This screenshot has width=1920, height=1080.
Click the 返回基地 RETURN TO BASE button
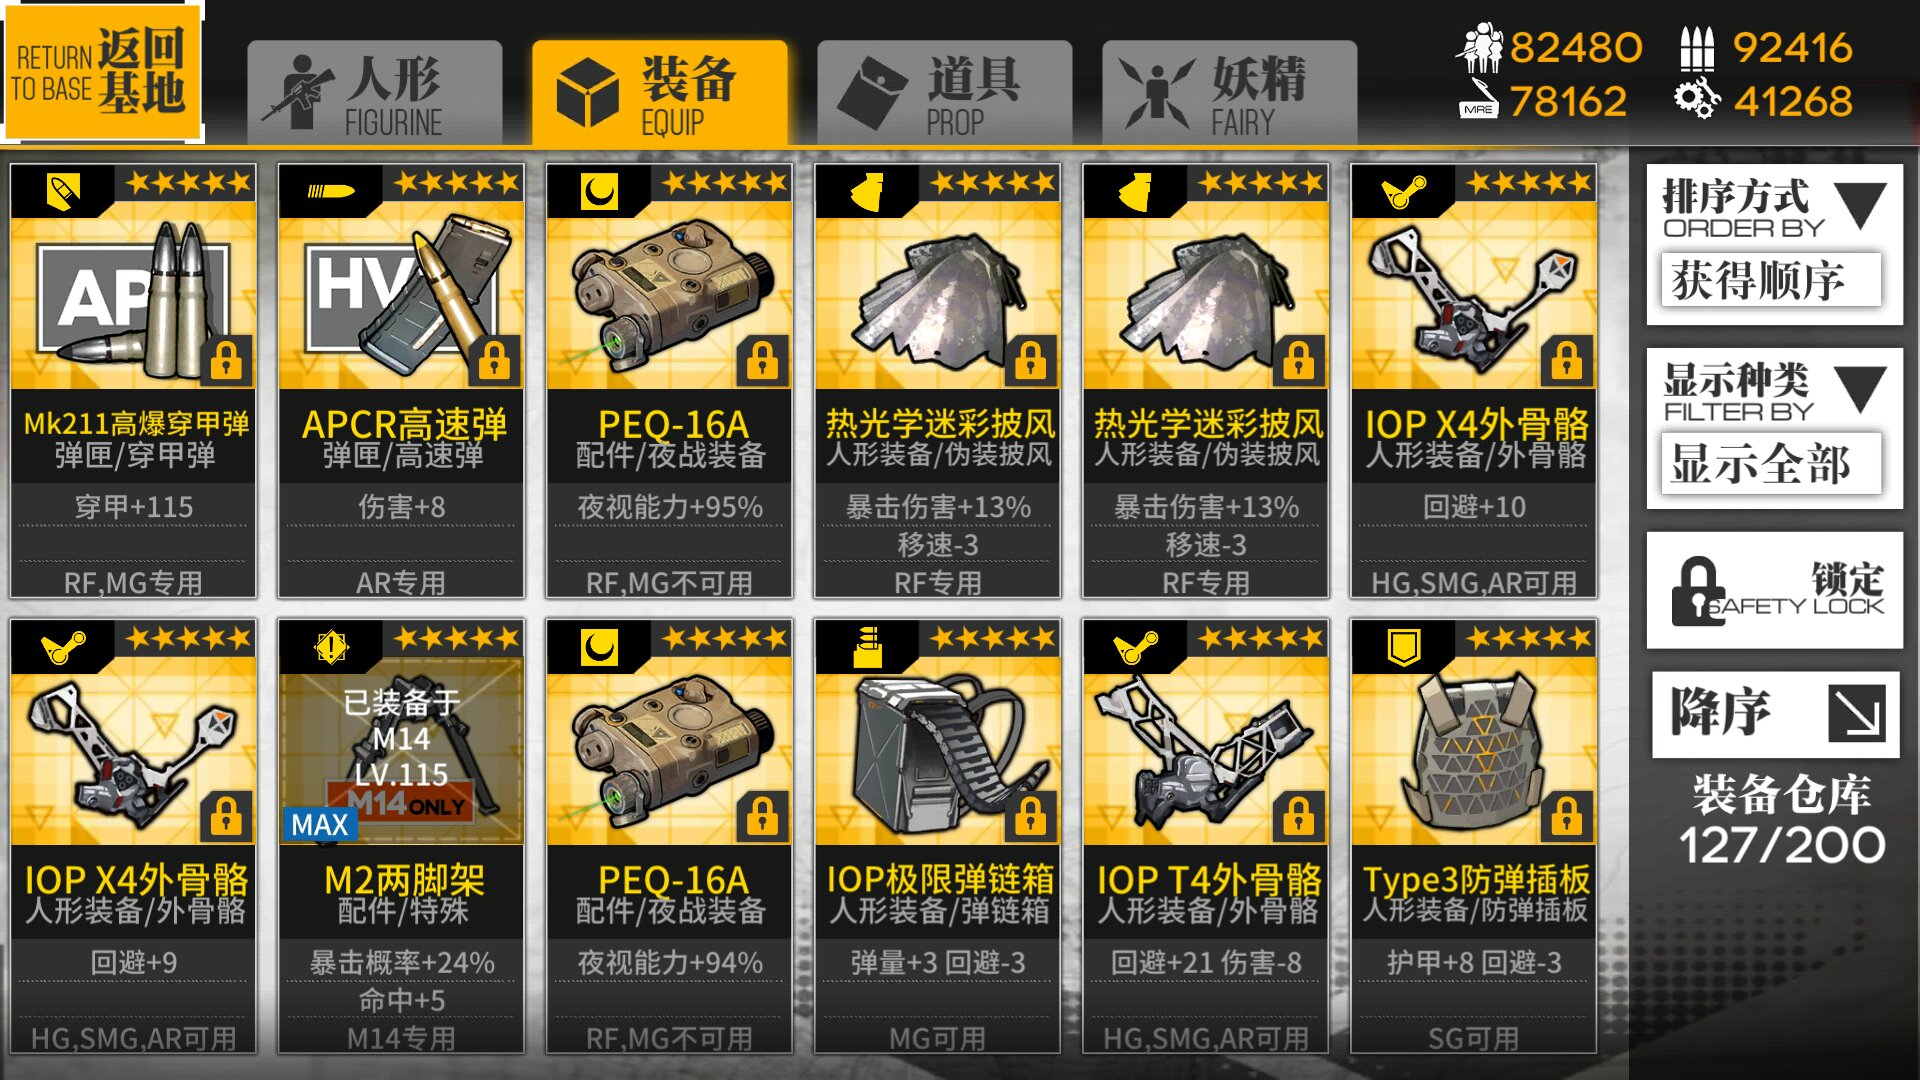coord(101,72)
